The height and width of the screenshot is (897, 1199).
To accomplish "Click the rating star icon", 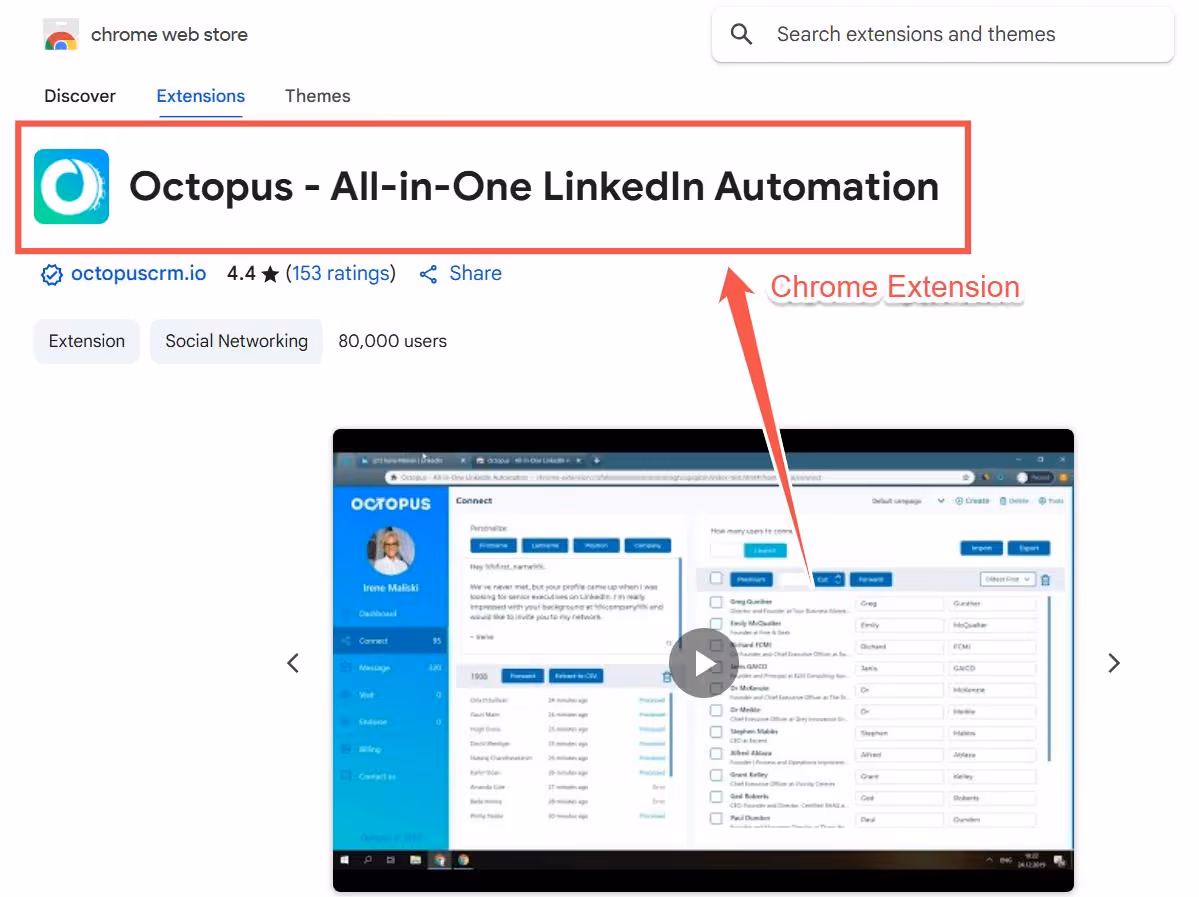I will [270, 274].
